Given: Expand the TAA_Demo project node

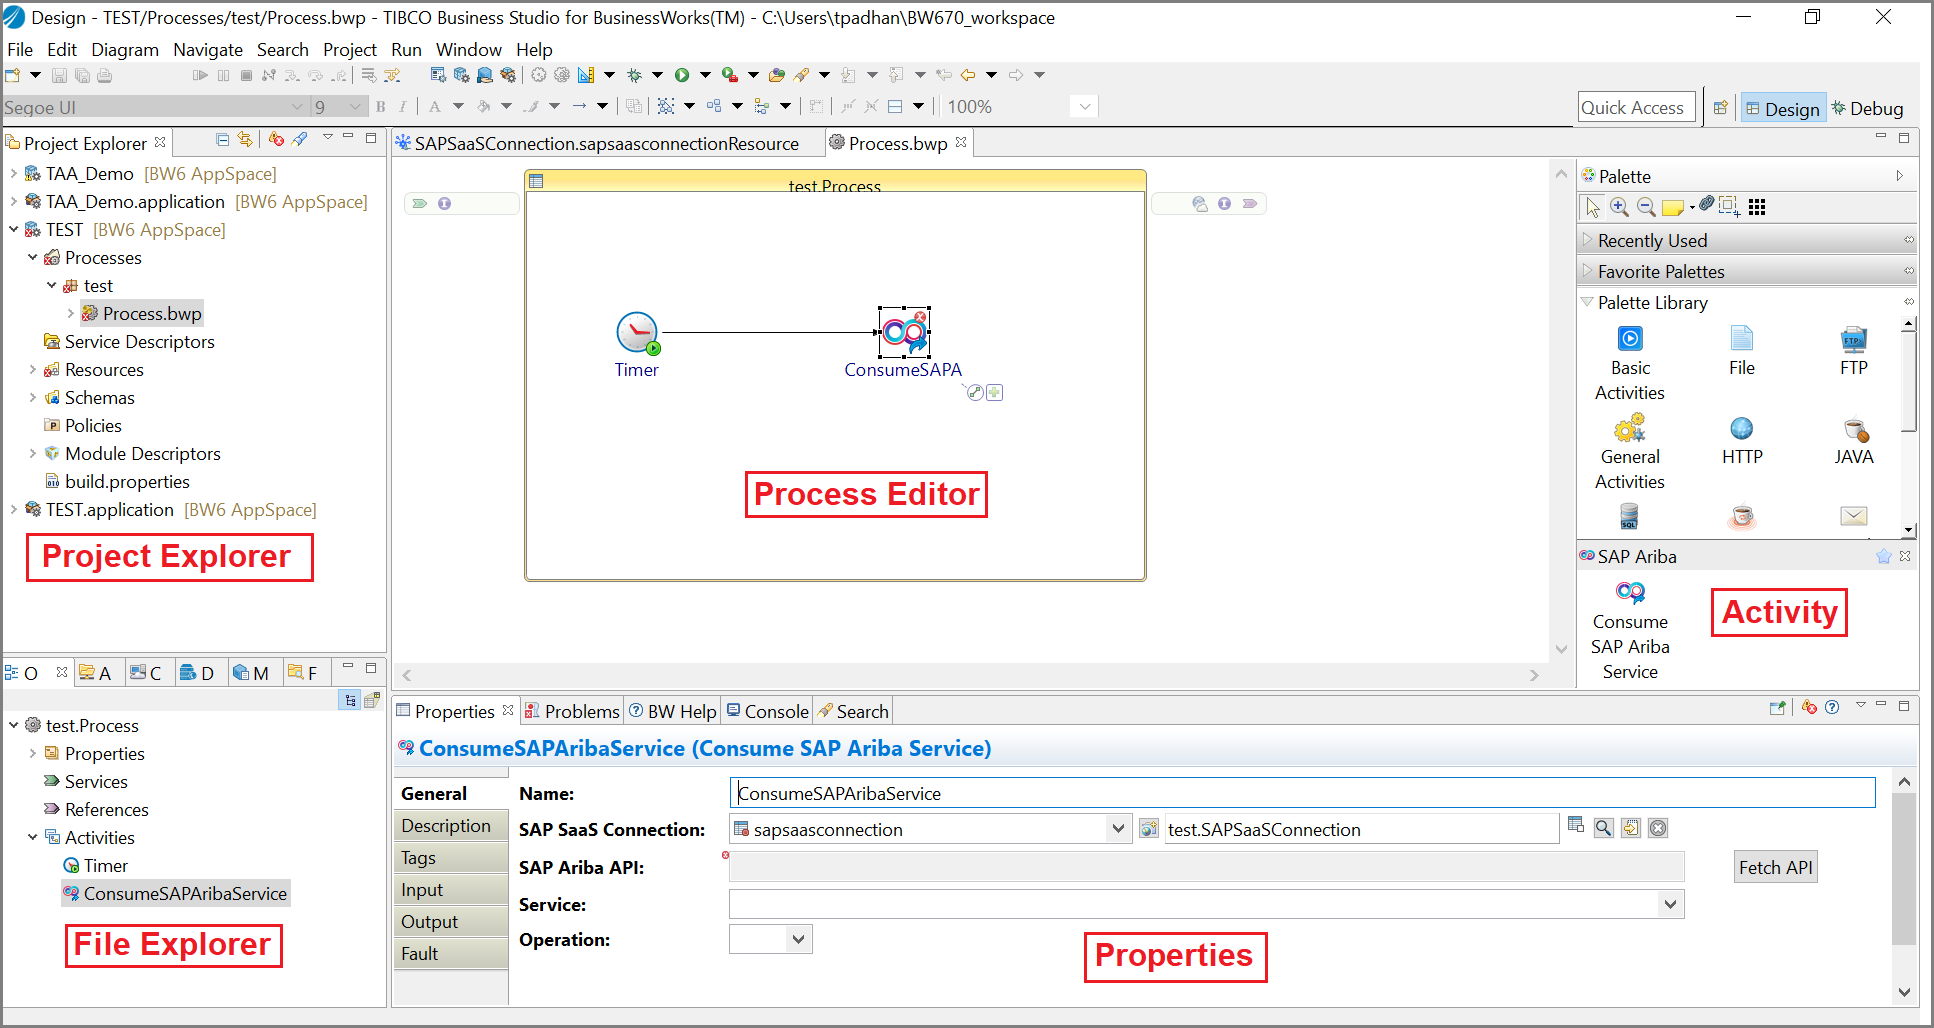Looking at the screenshot, I should 13,173.
